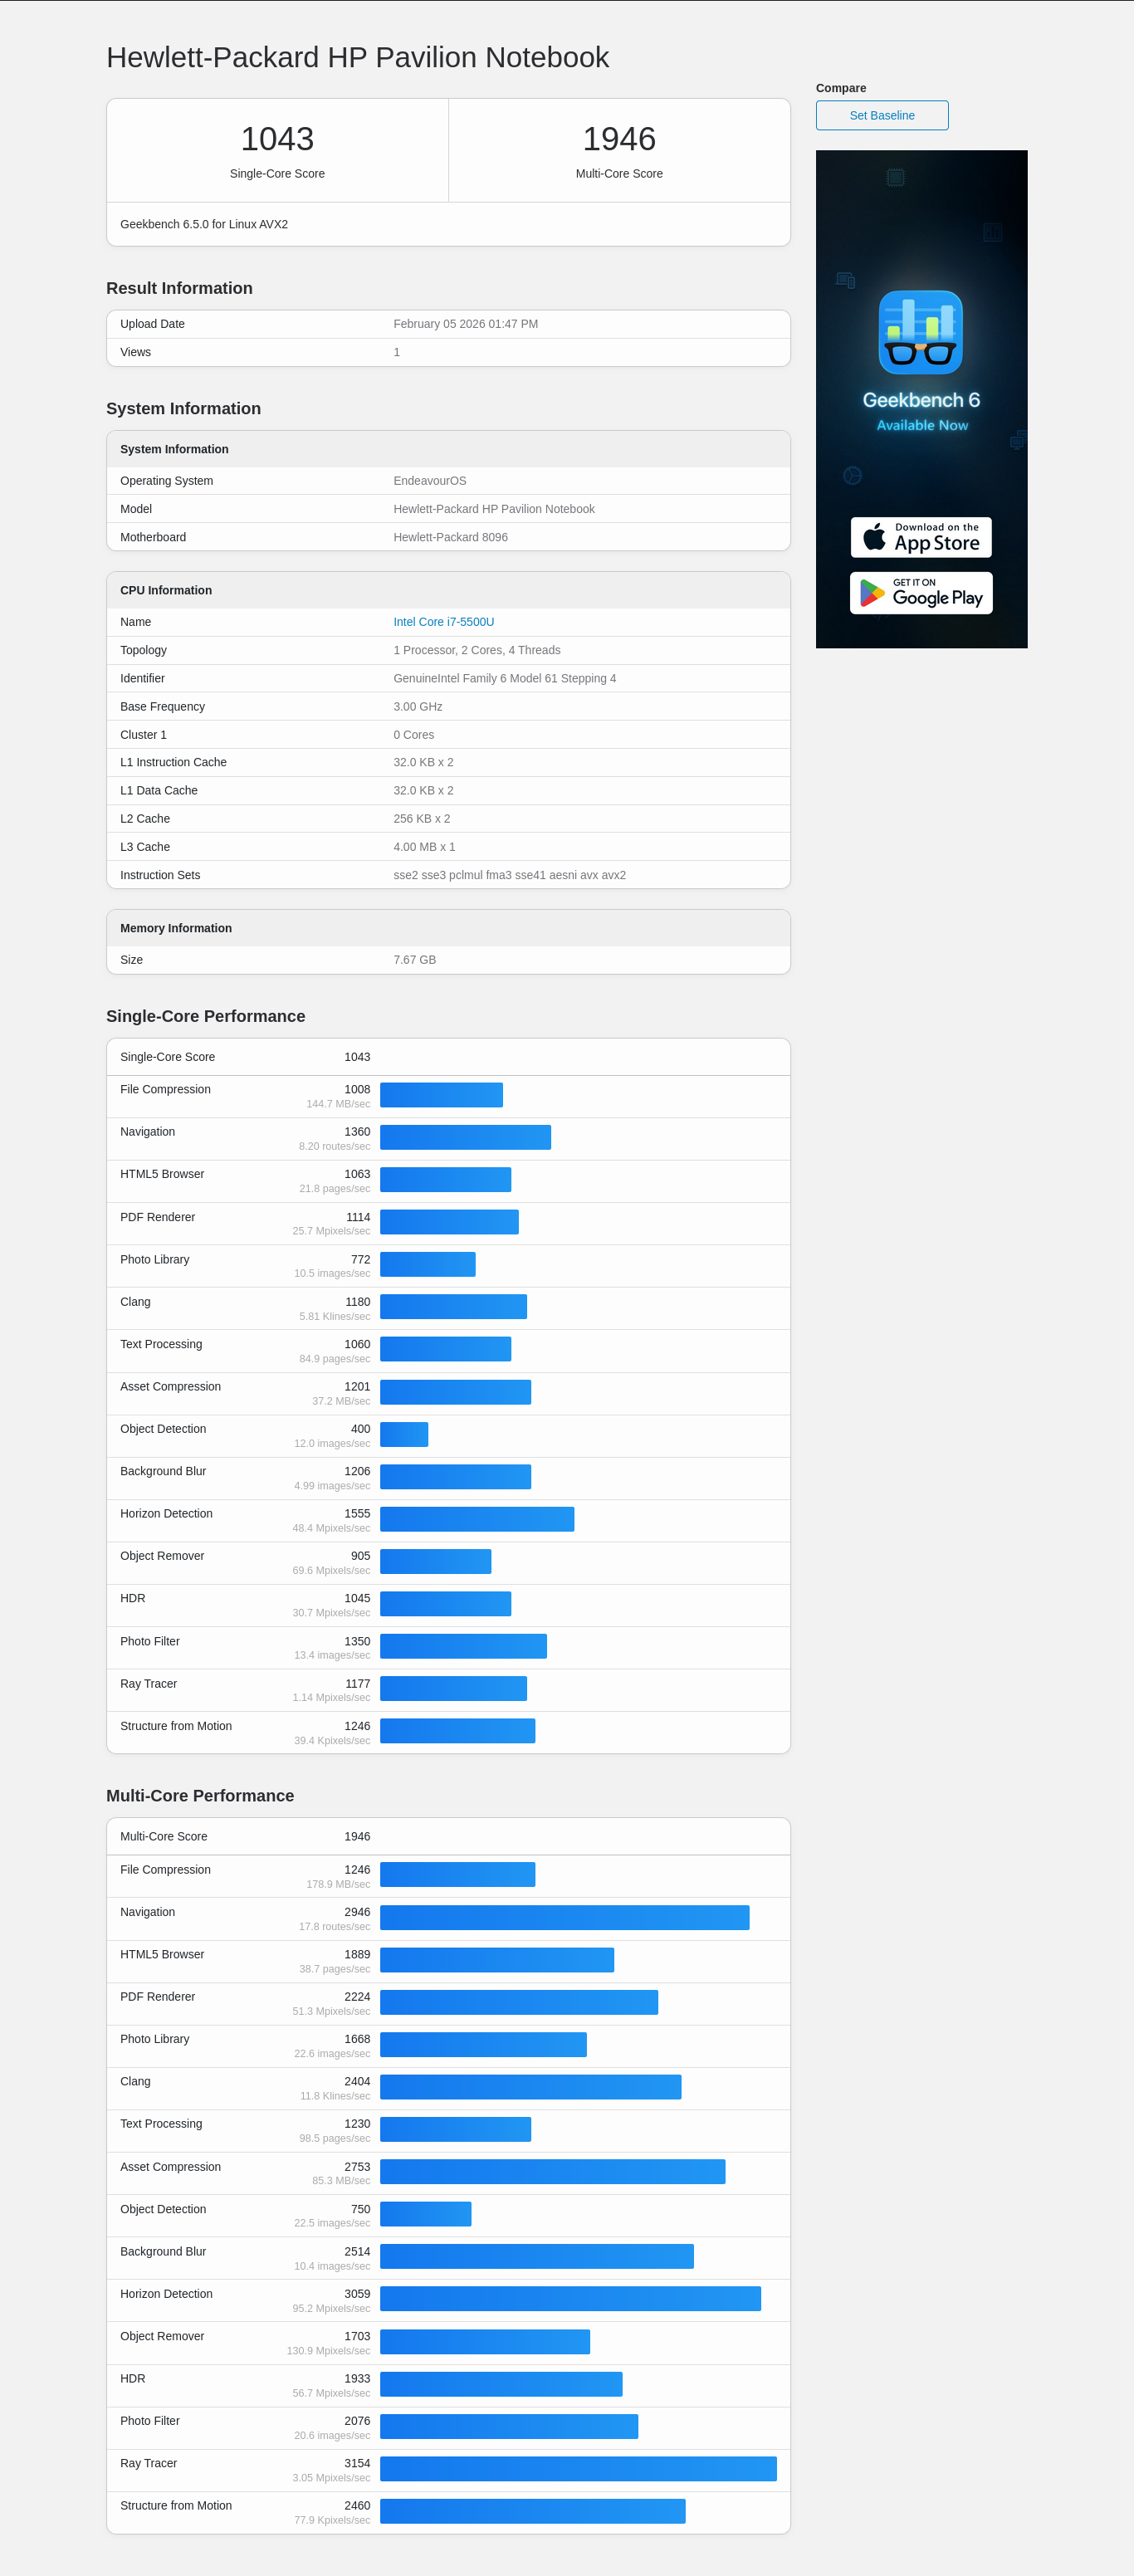Click the Get it on Google Play badge
1134x2576 pixels.
pyautogui.click(x=920, y=593)
